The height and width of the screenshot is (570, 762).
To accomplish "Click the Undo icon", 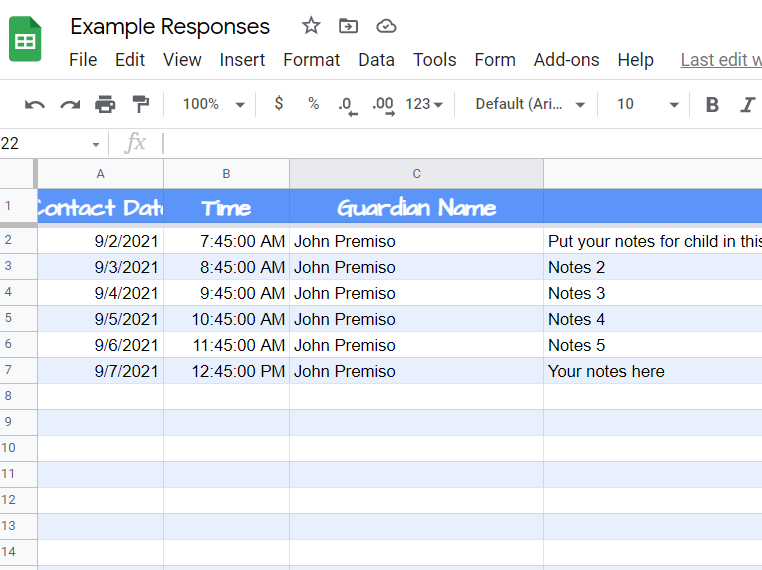I will [x=35, y=104].
